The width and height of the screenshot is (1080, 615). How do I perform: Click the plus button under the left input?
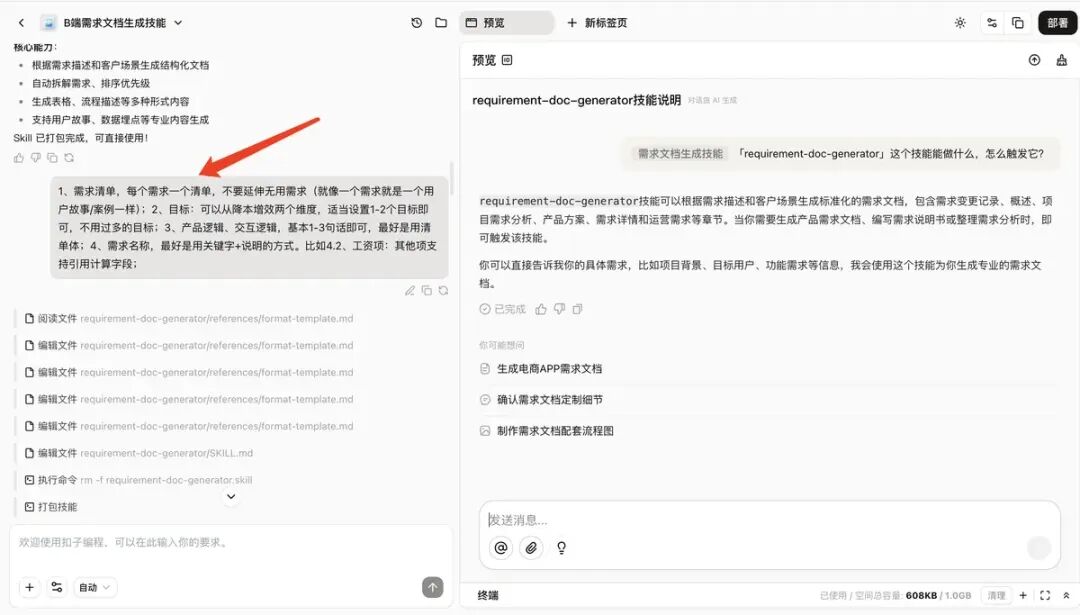coord(30,587)
